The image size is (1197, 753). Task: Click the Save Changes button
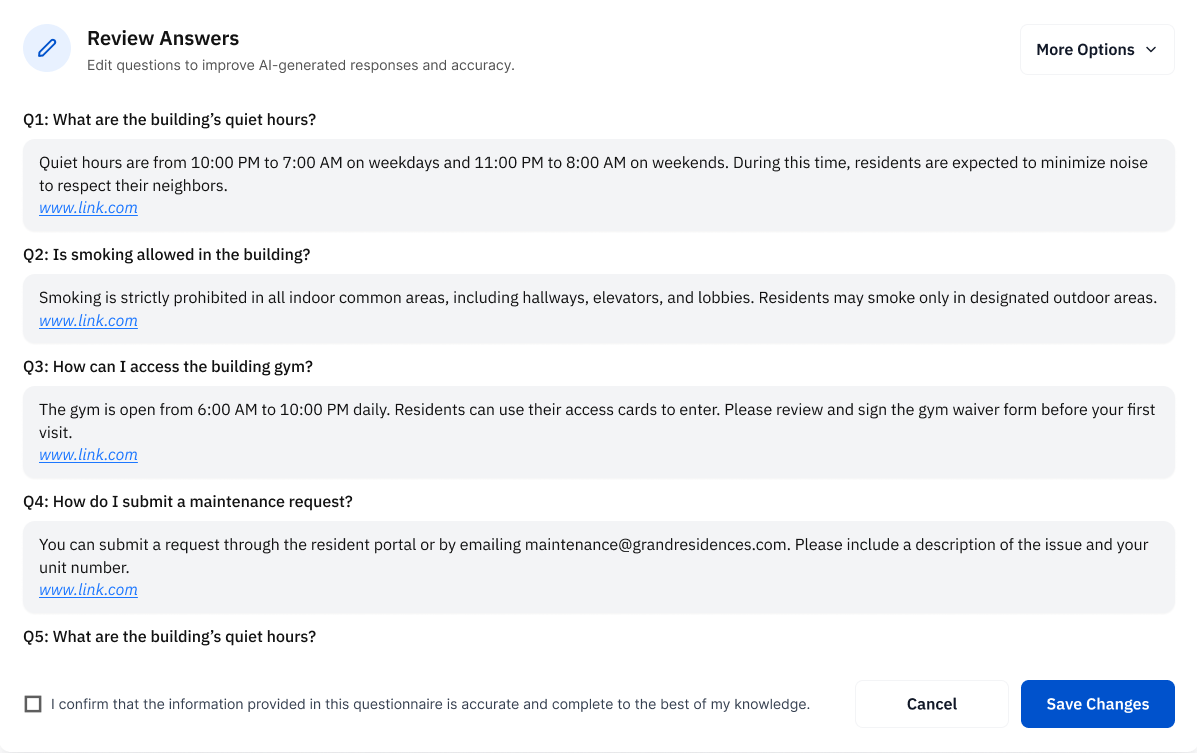1097,704
